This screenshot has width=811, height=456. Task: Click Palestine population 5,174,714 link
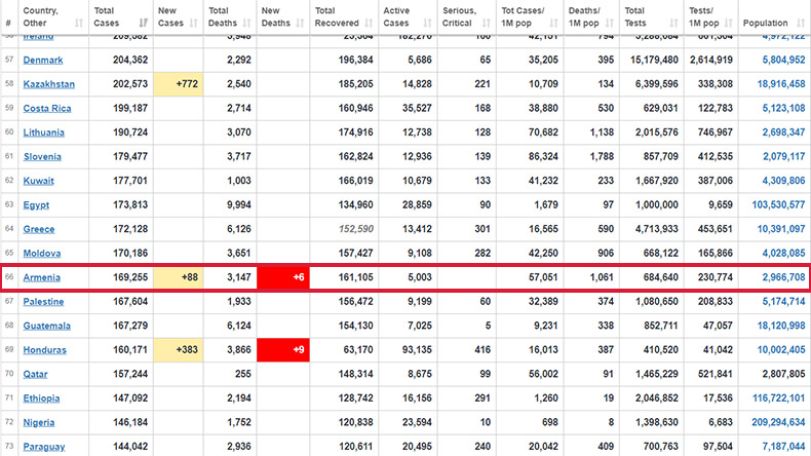tap(784, 301)
